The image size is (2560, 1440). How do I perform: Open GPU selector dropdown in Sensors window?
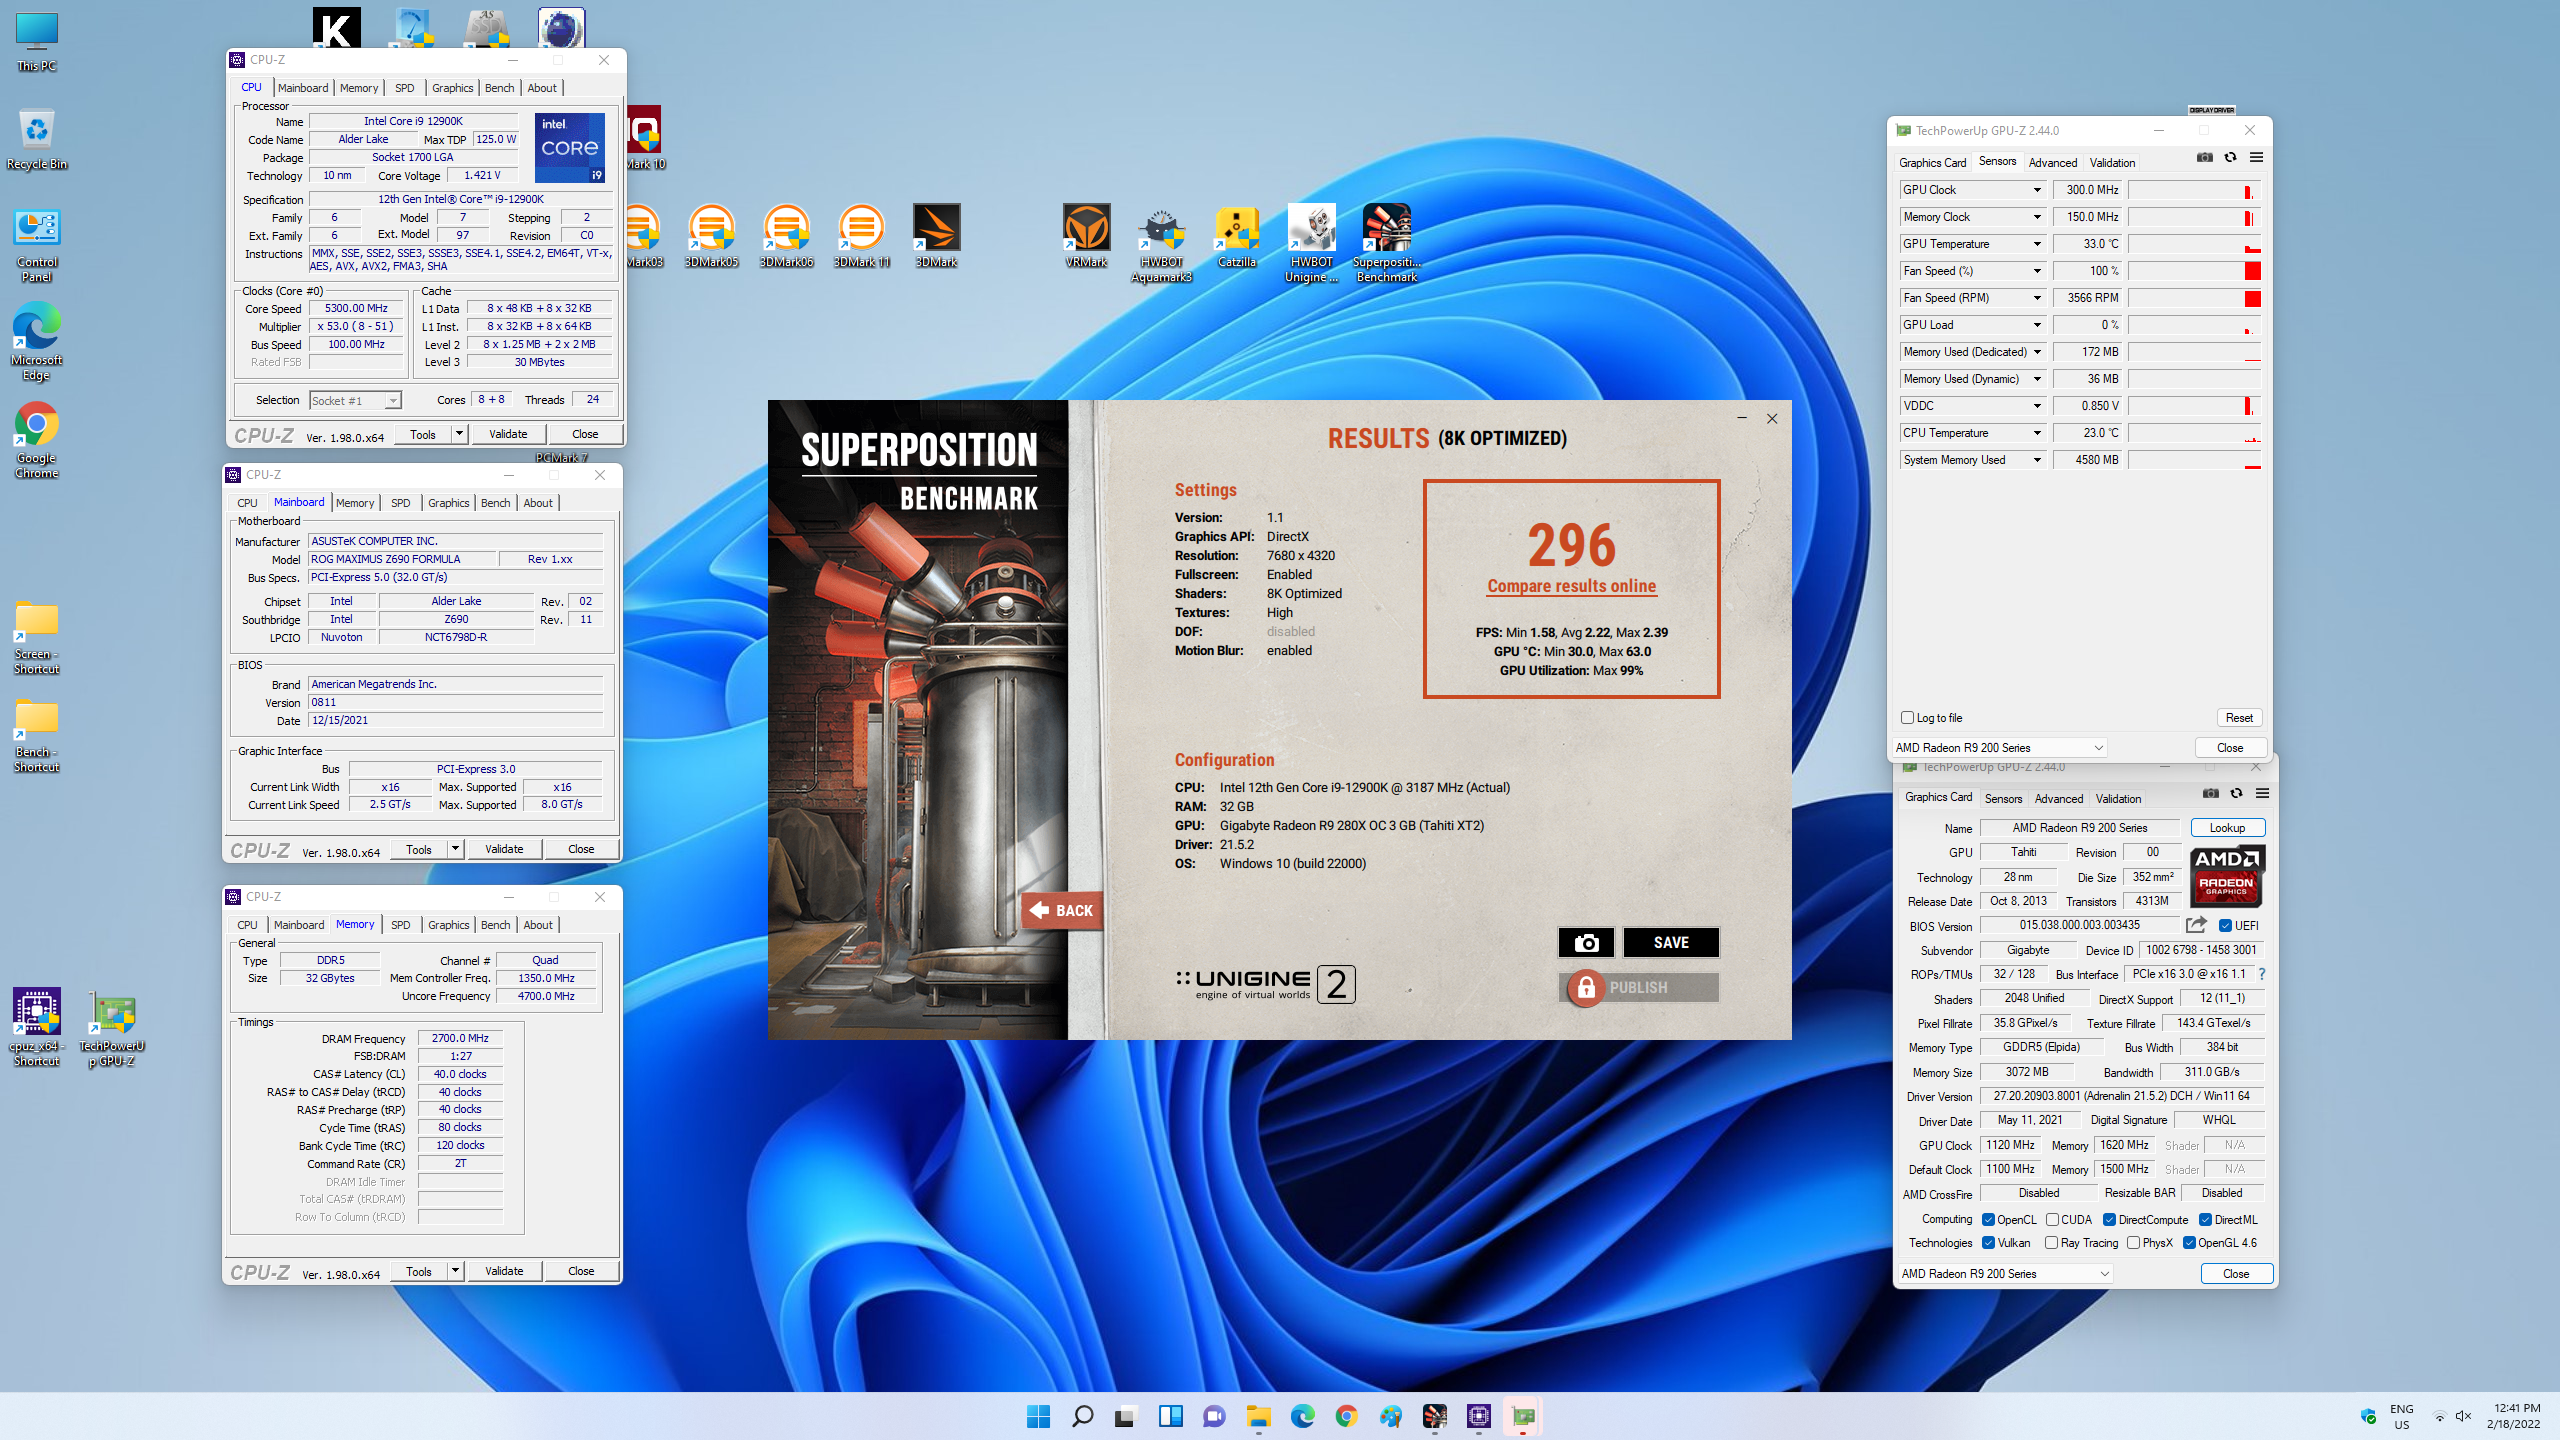tap(2000, 748)
